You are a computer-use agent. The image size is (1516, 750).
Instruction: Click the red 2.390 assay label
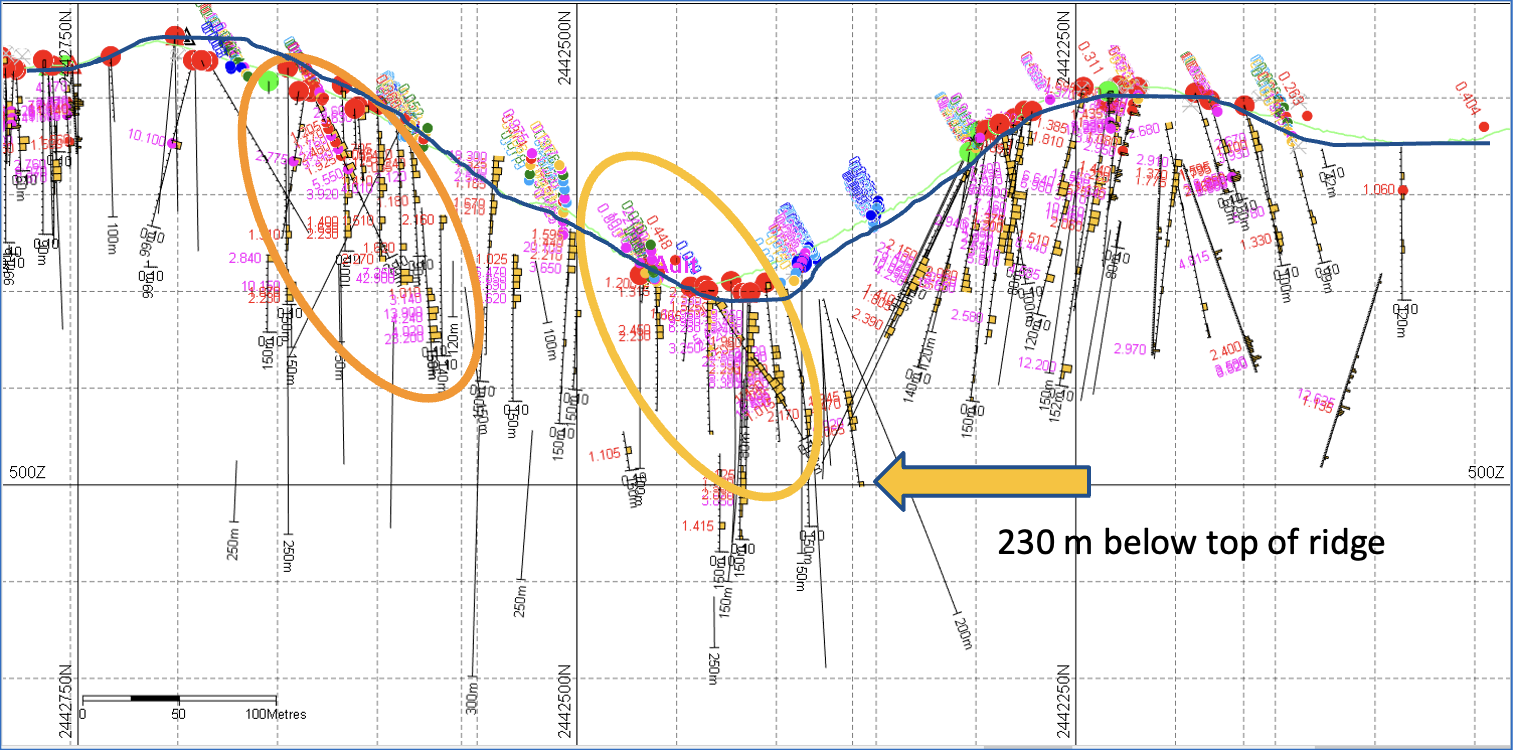[868, 321]
